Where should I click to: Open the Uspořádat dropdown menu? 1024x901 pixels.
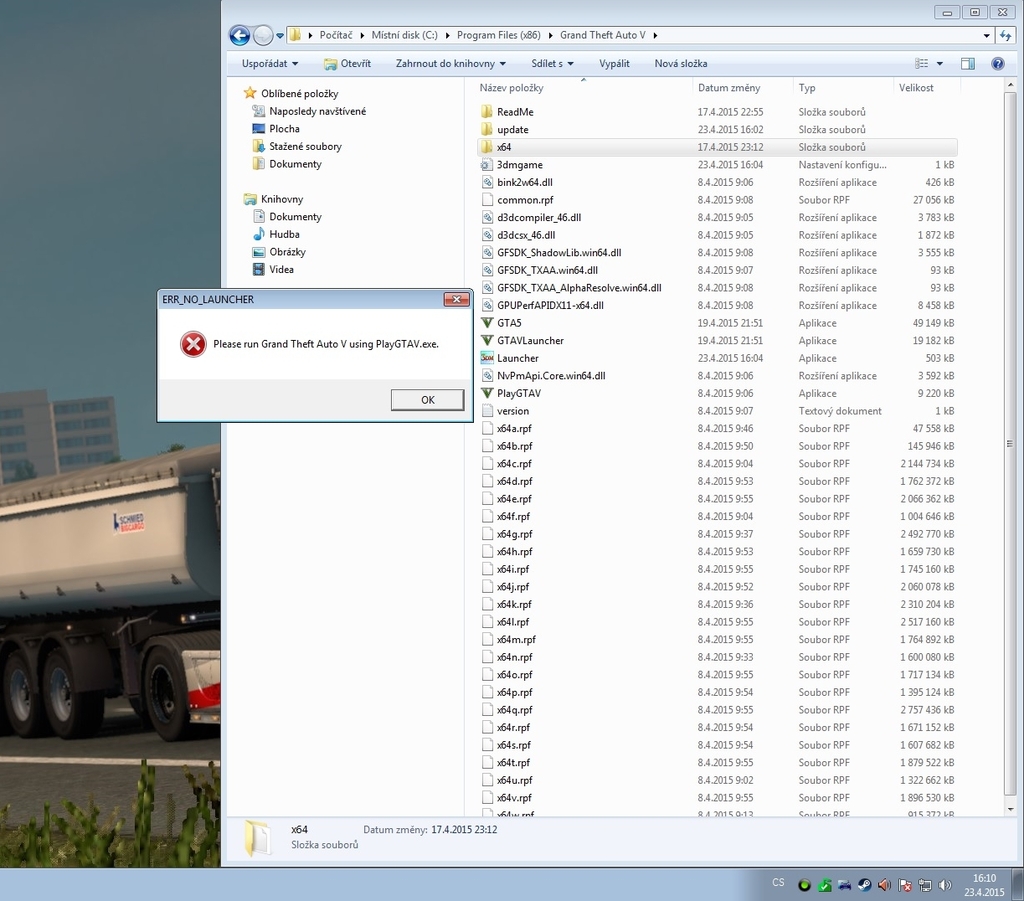tap(270, 64)
